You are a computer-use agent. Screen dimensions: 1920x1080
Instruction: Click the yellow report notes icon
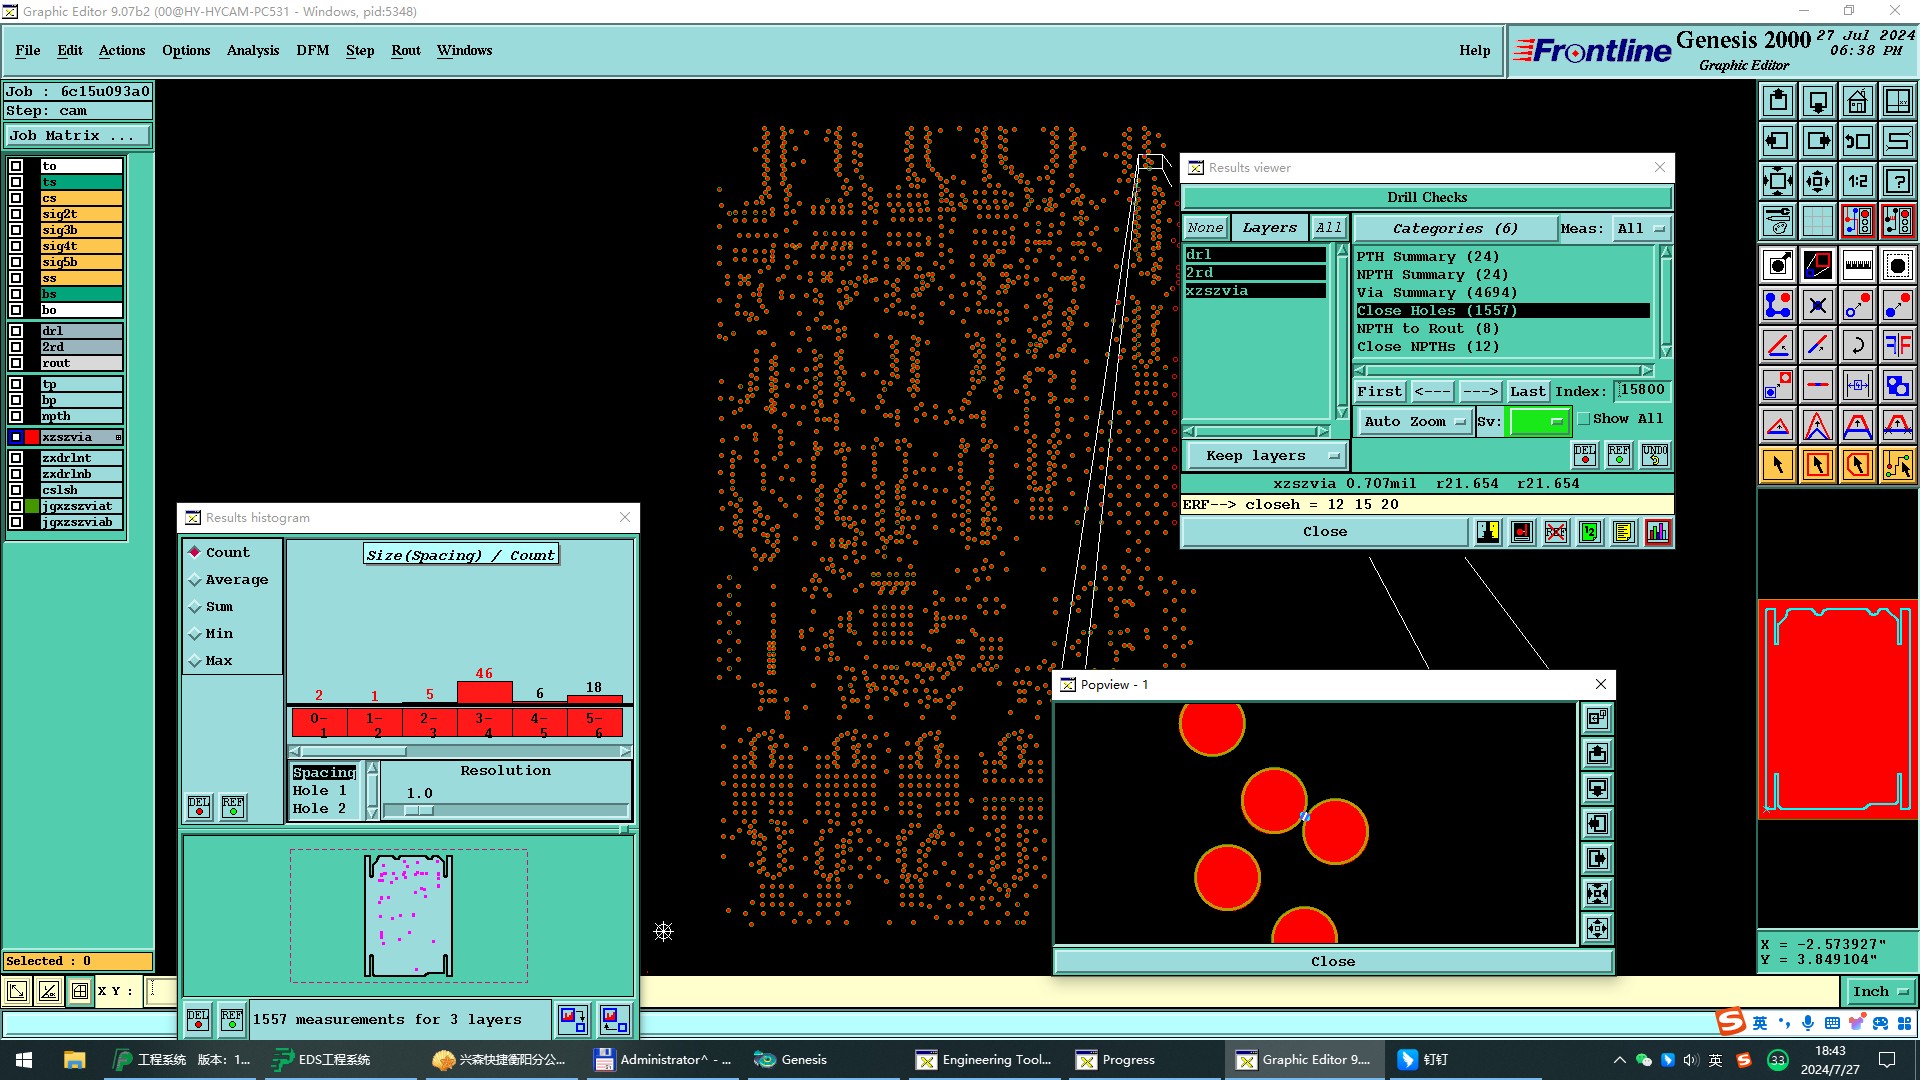coord(1623,532)
